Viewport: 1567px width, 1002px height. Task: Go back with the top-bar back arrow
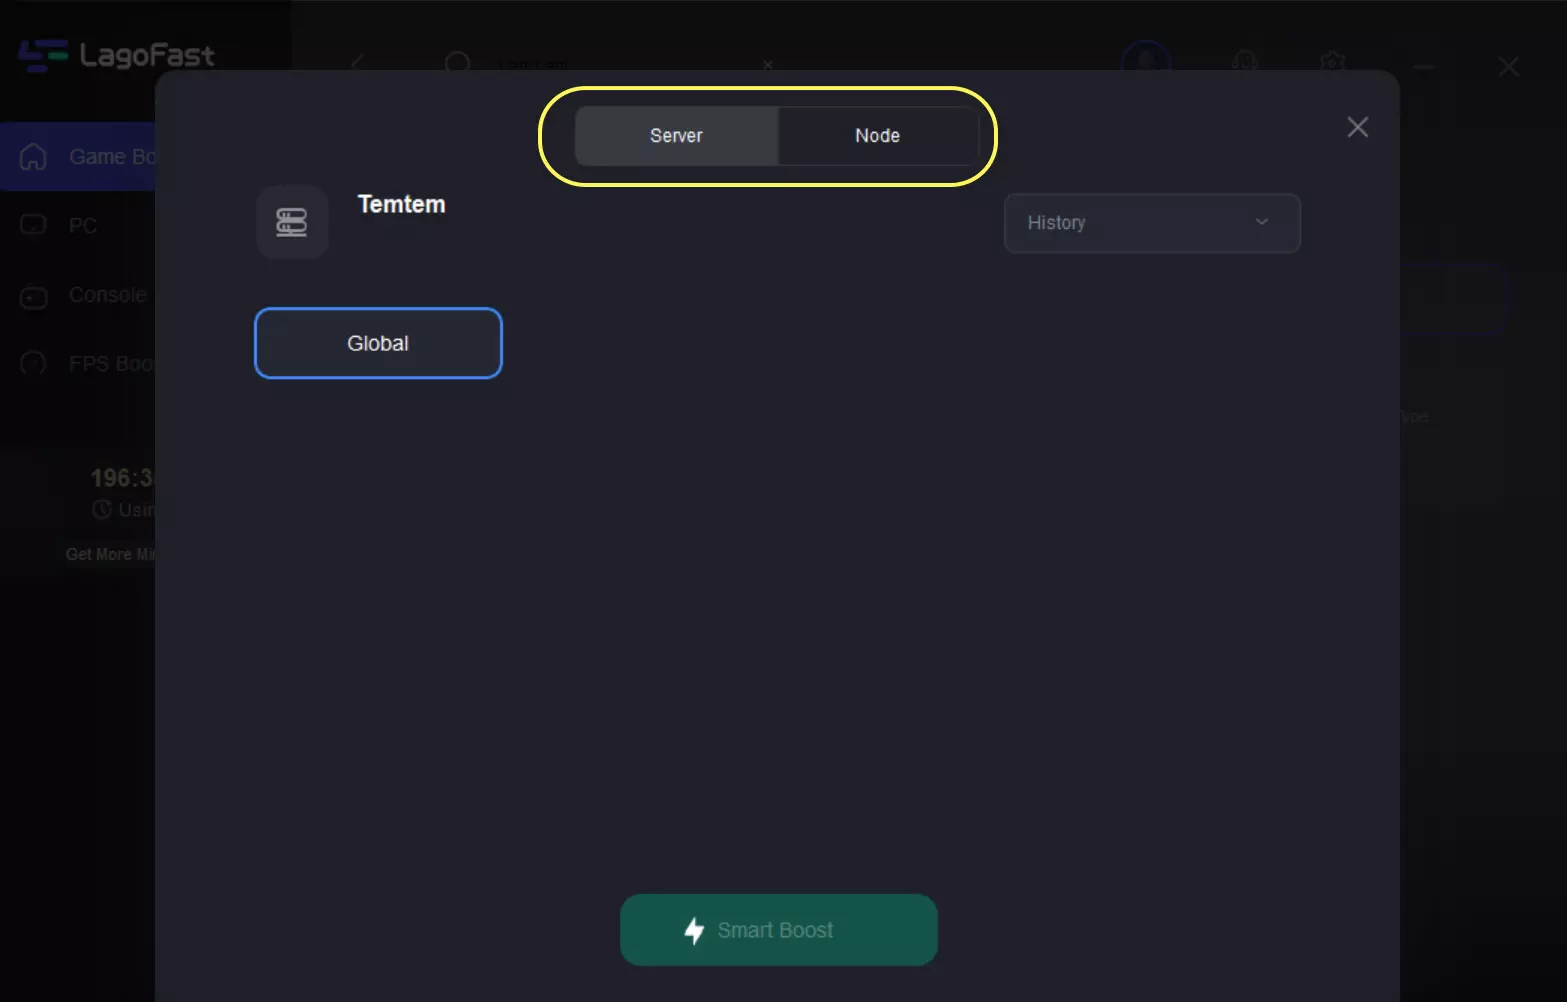pos(358,64)
